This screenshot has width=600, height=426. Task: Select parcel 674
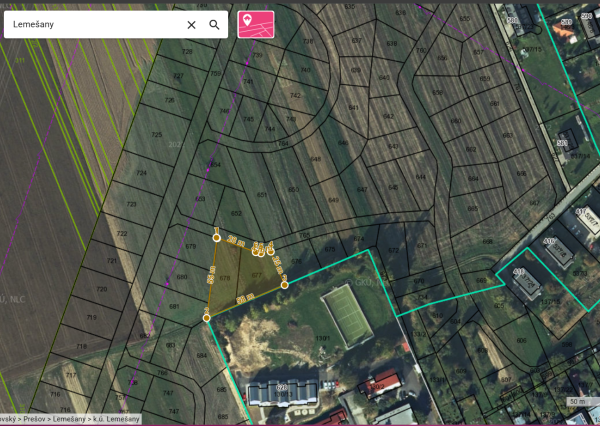pyautogui.click(x=359, y=238)
